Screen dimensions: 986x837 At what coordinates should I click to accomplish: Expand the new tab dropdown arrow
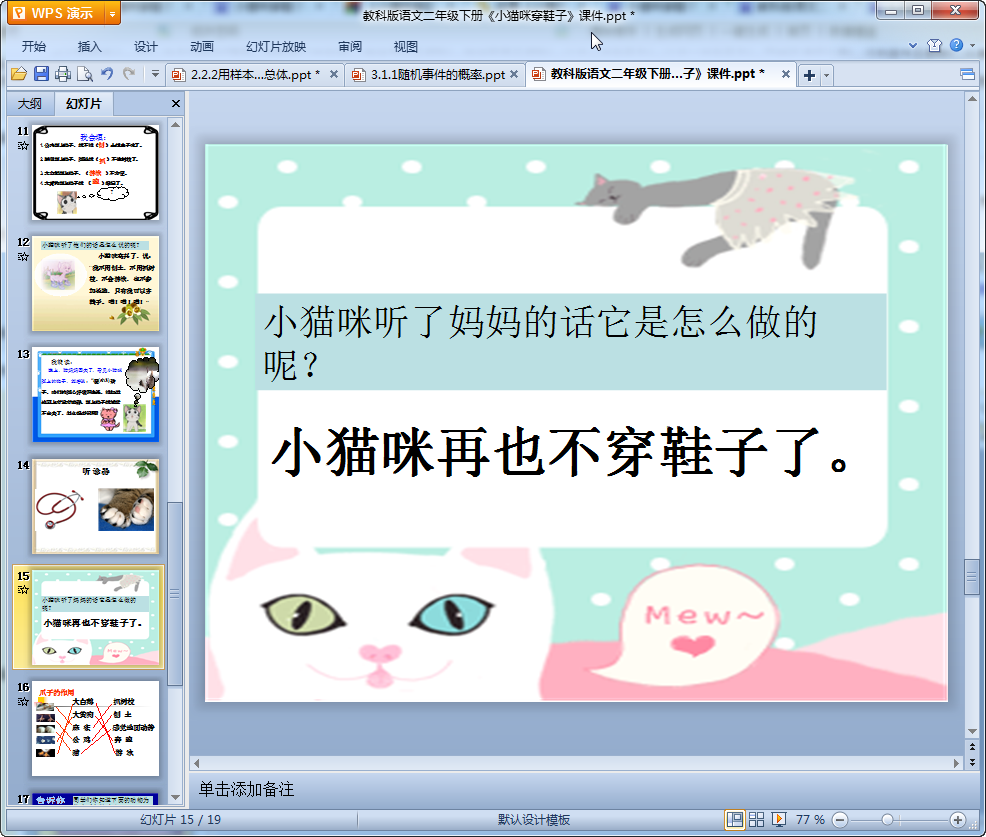pyautogui.click(x=826, y=76)
